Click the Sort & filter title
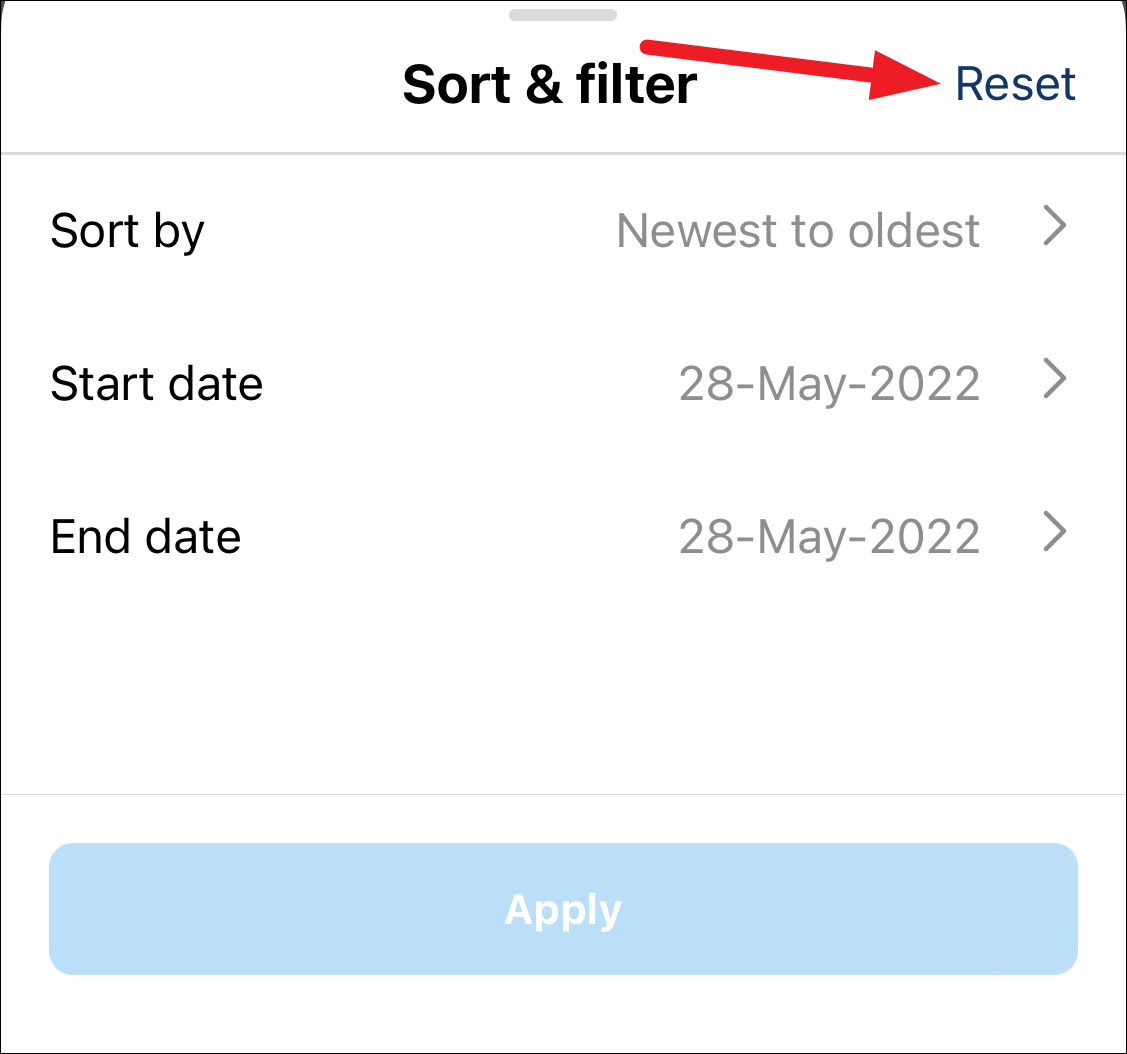The height and width of the screenshot is (1054, 1127). [x=549, y=84]
